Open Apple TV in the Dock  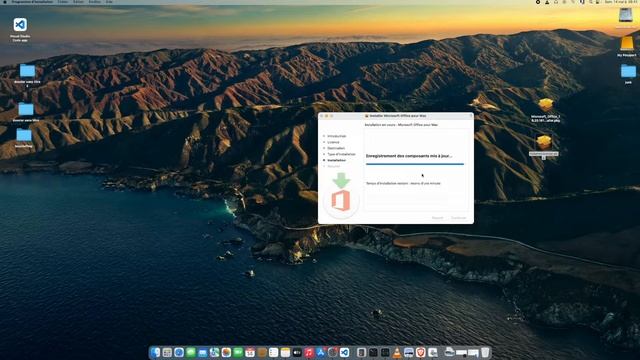[x=297, y=352]
